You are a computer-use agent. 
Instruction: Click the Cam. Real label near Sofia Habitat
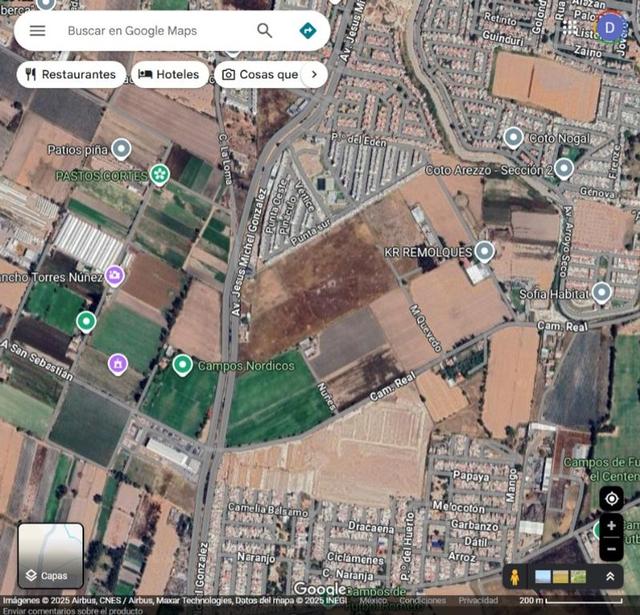563,326
